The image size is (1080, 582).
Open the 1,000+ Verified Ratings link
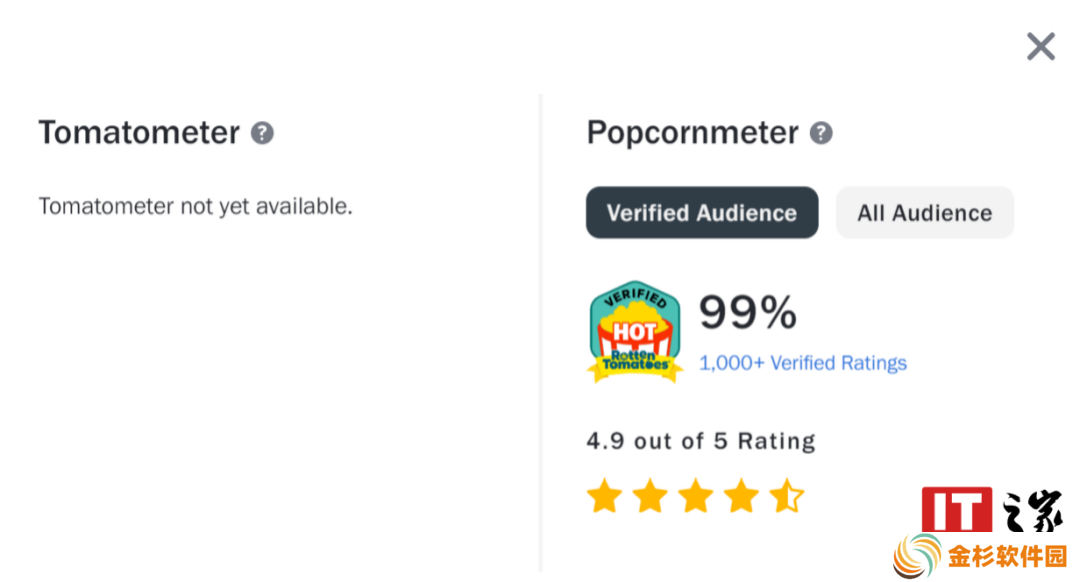(x=802, y=363)
